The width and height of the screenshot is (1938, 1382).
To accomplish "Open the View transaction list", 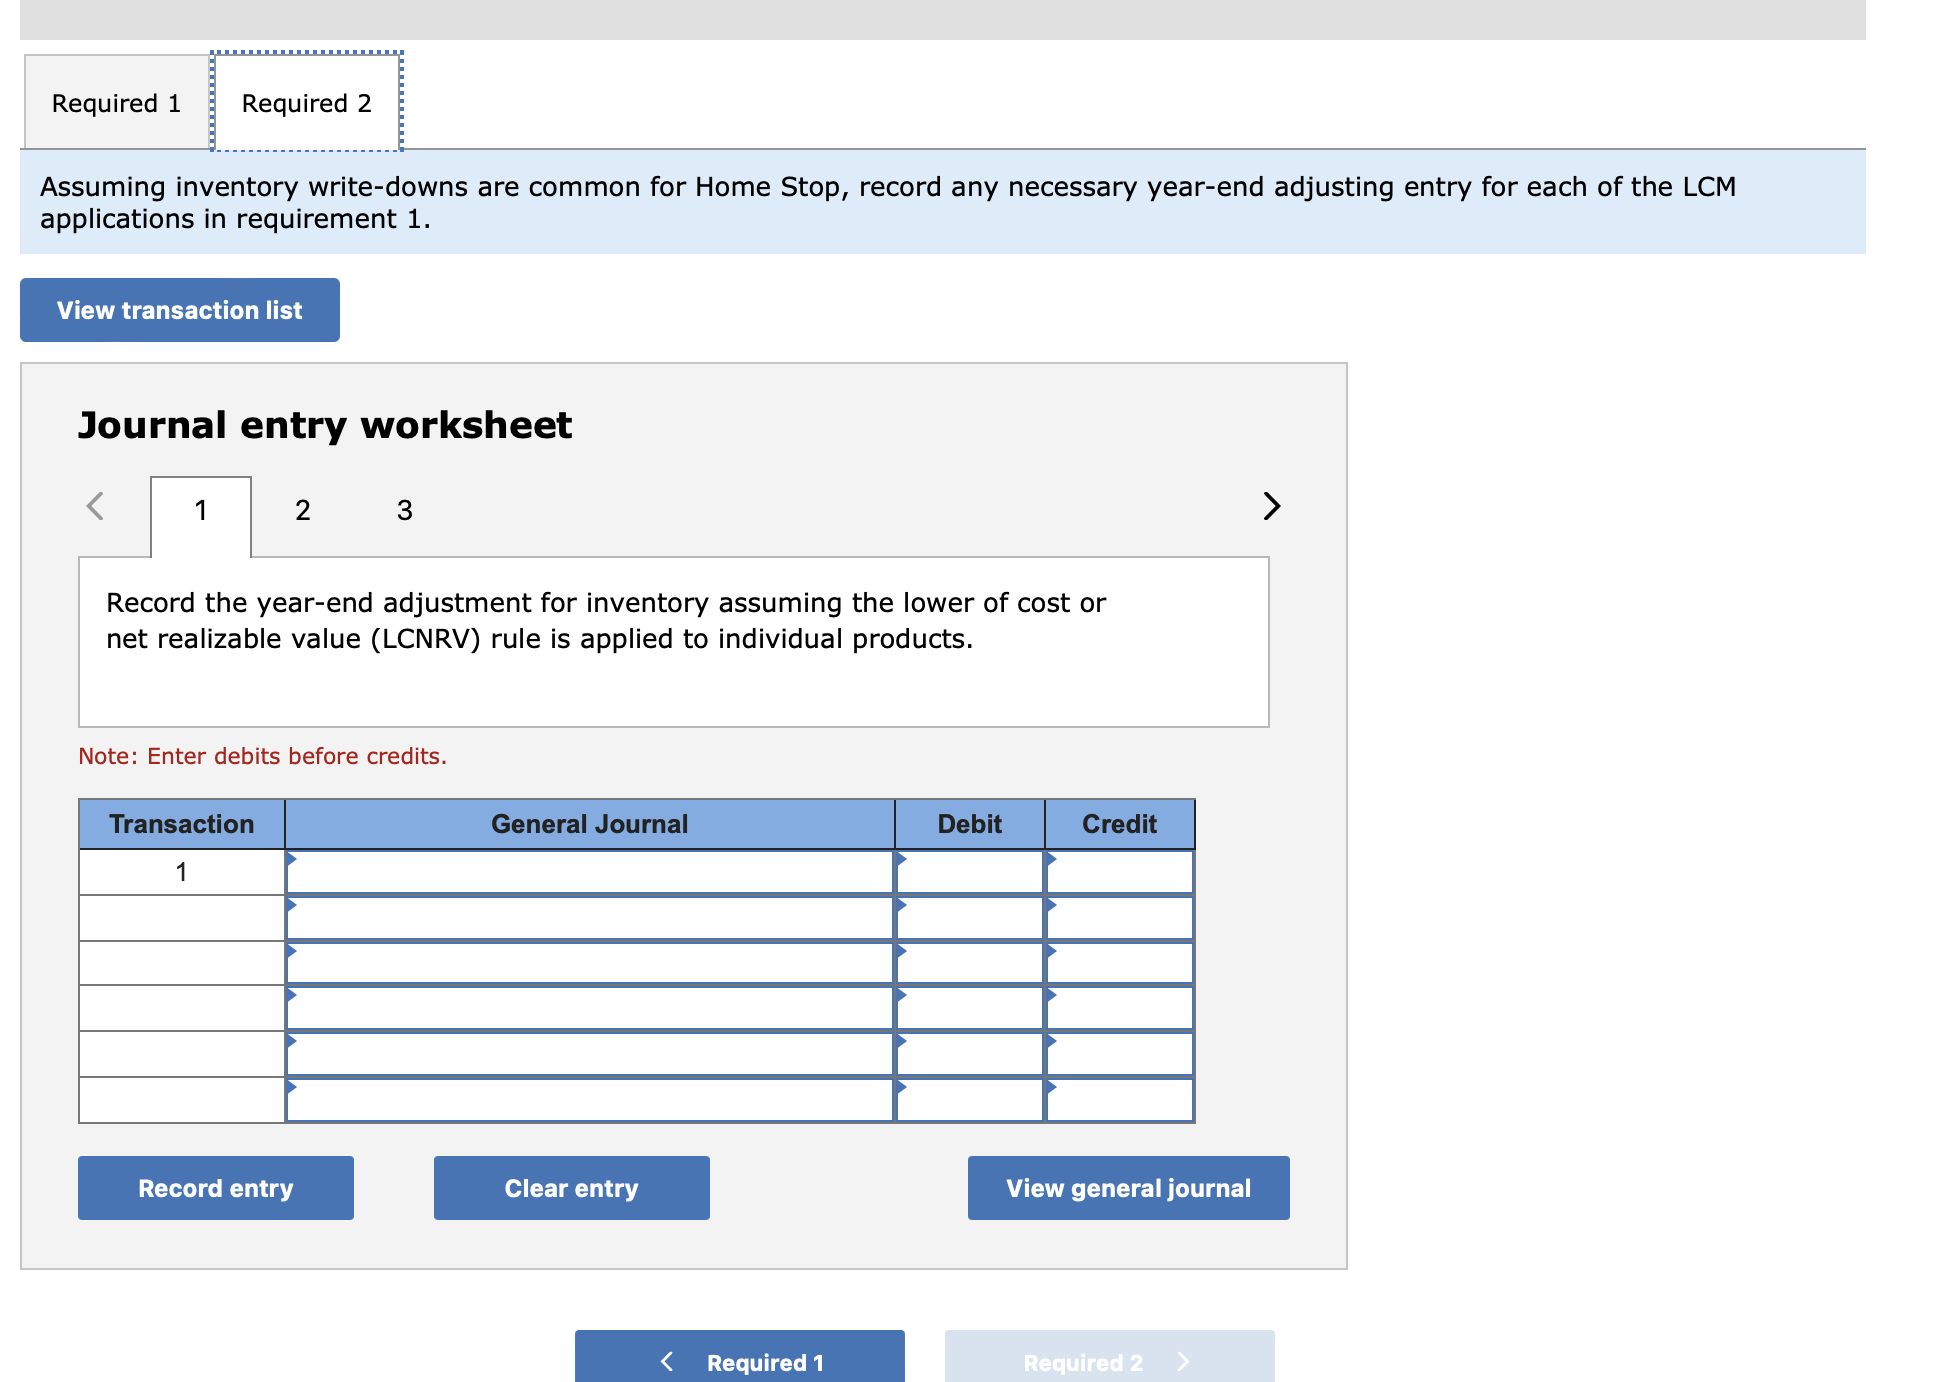I will (179, 310).
